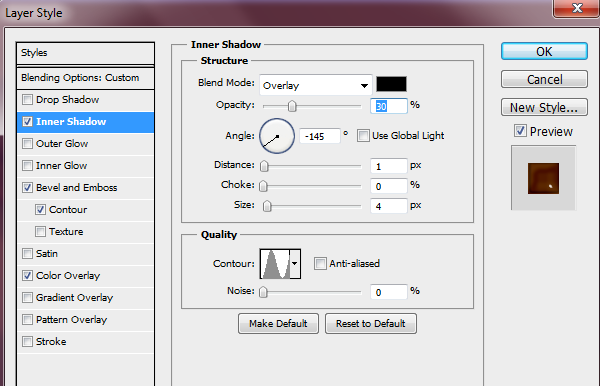Click the Choke slider handle
The width and height of the screenshot is (600, 386).
[x=263, y=186]
